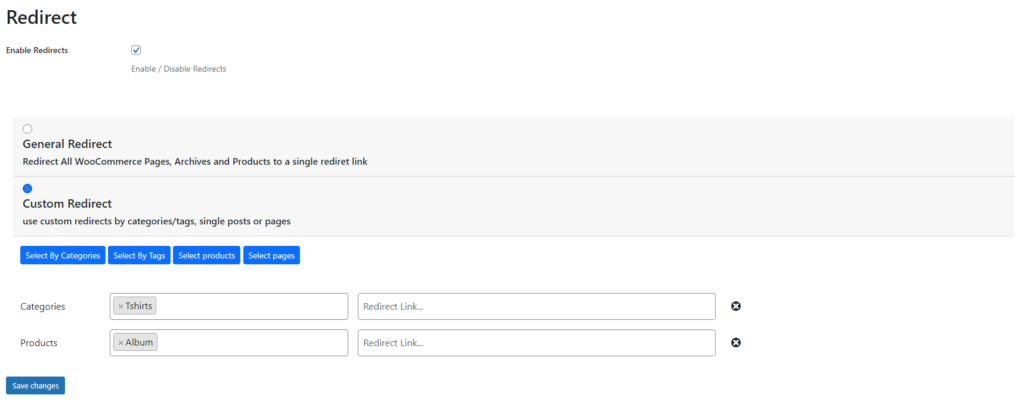Focus the Categories Redirect Link field

coord(537,306)
